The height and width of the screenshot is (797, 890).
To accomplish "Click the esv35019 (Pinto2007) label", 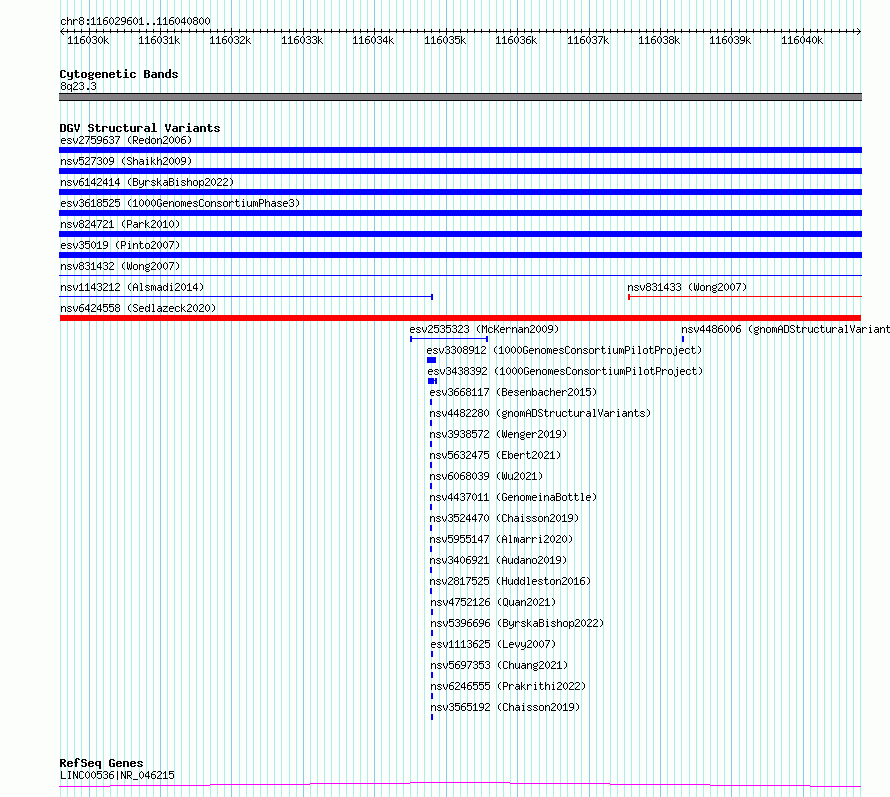I will 120,245.
